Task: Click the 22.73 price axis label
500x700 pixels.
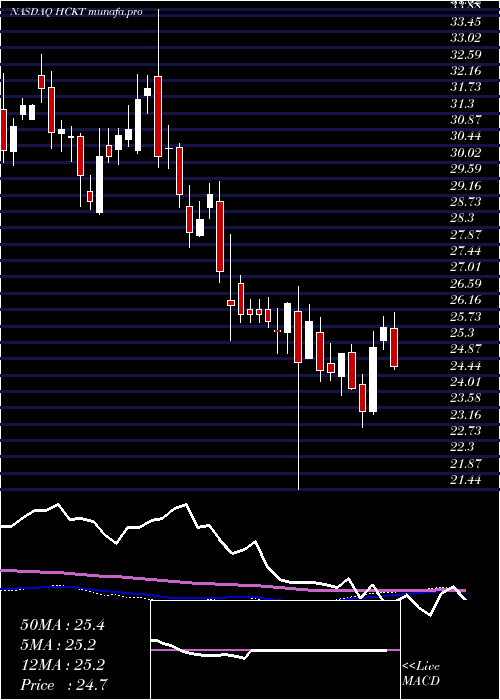Action: [466, 431]
